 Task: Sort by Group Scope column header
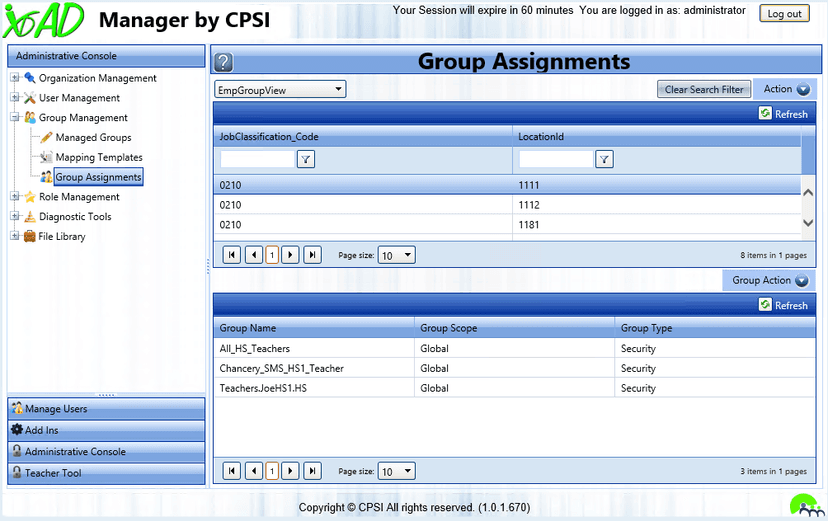[x=448, y=328]
